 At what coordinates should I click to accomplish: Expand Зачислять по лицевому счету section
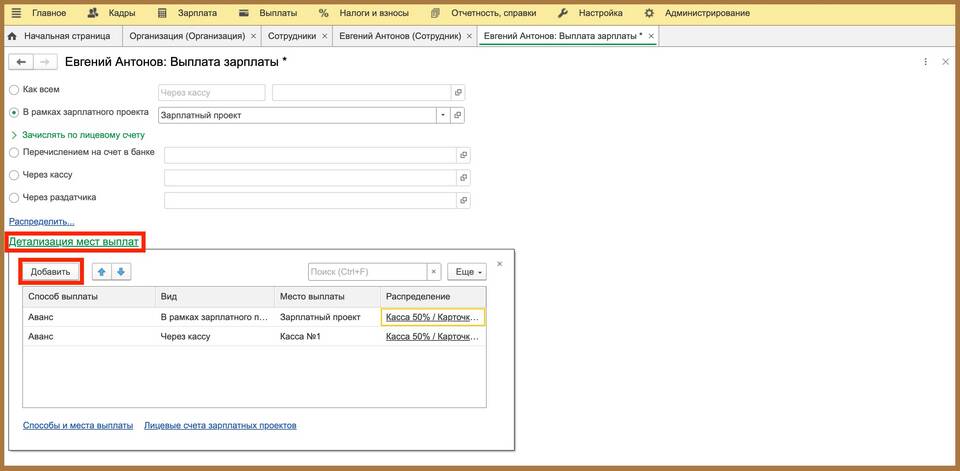pos(78,135)
